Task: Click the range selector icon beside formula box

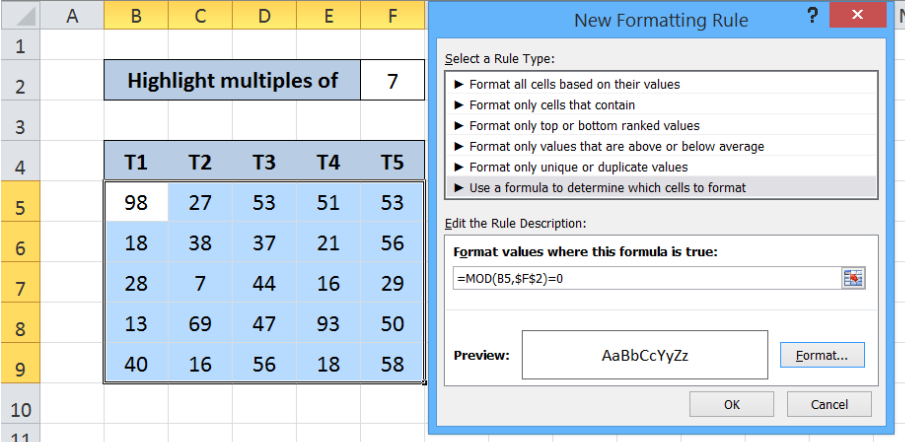Action: point(852,279)
